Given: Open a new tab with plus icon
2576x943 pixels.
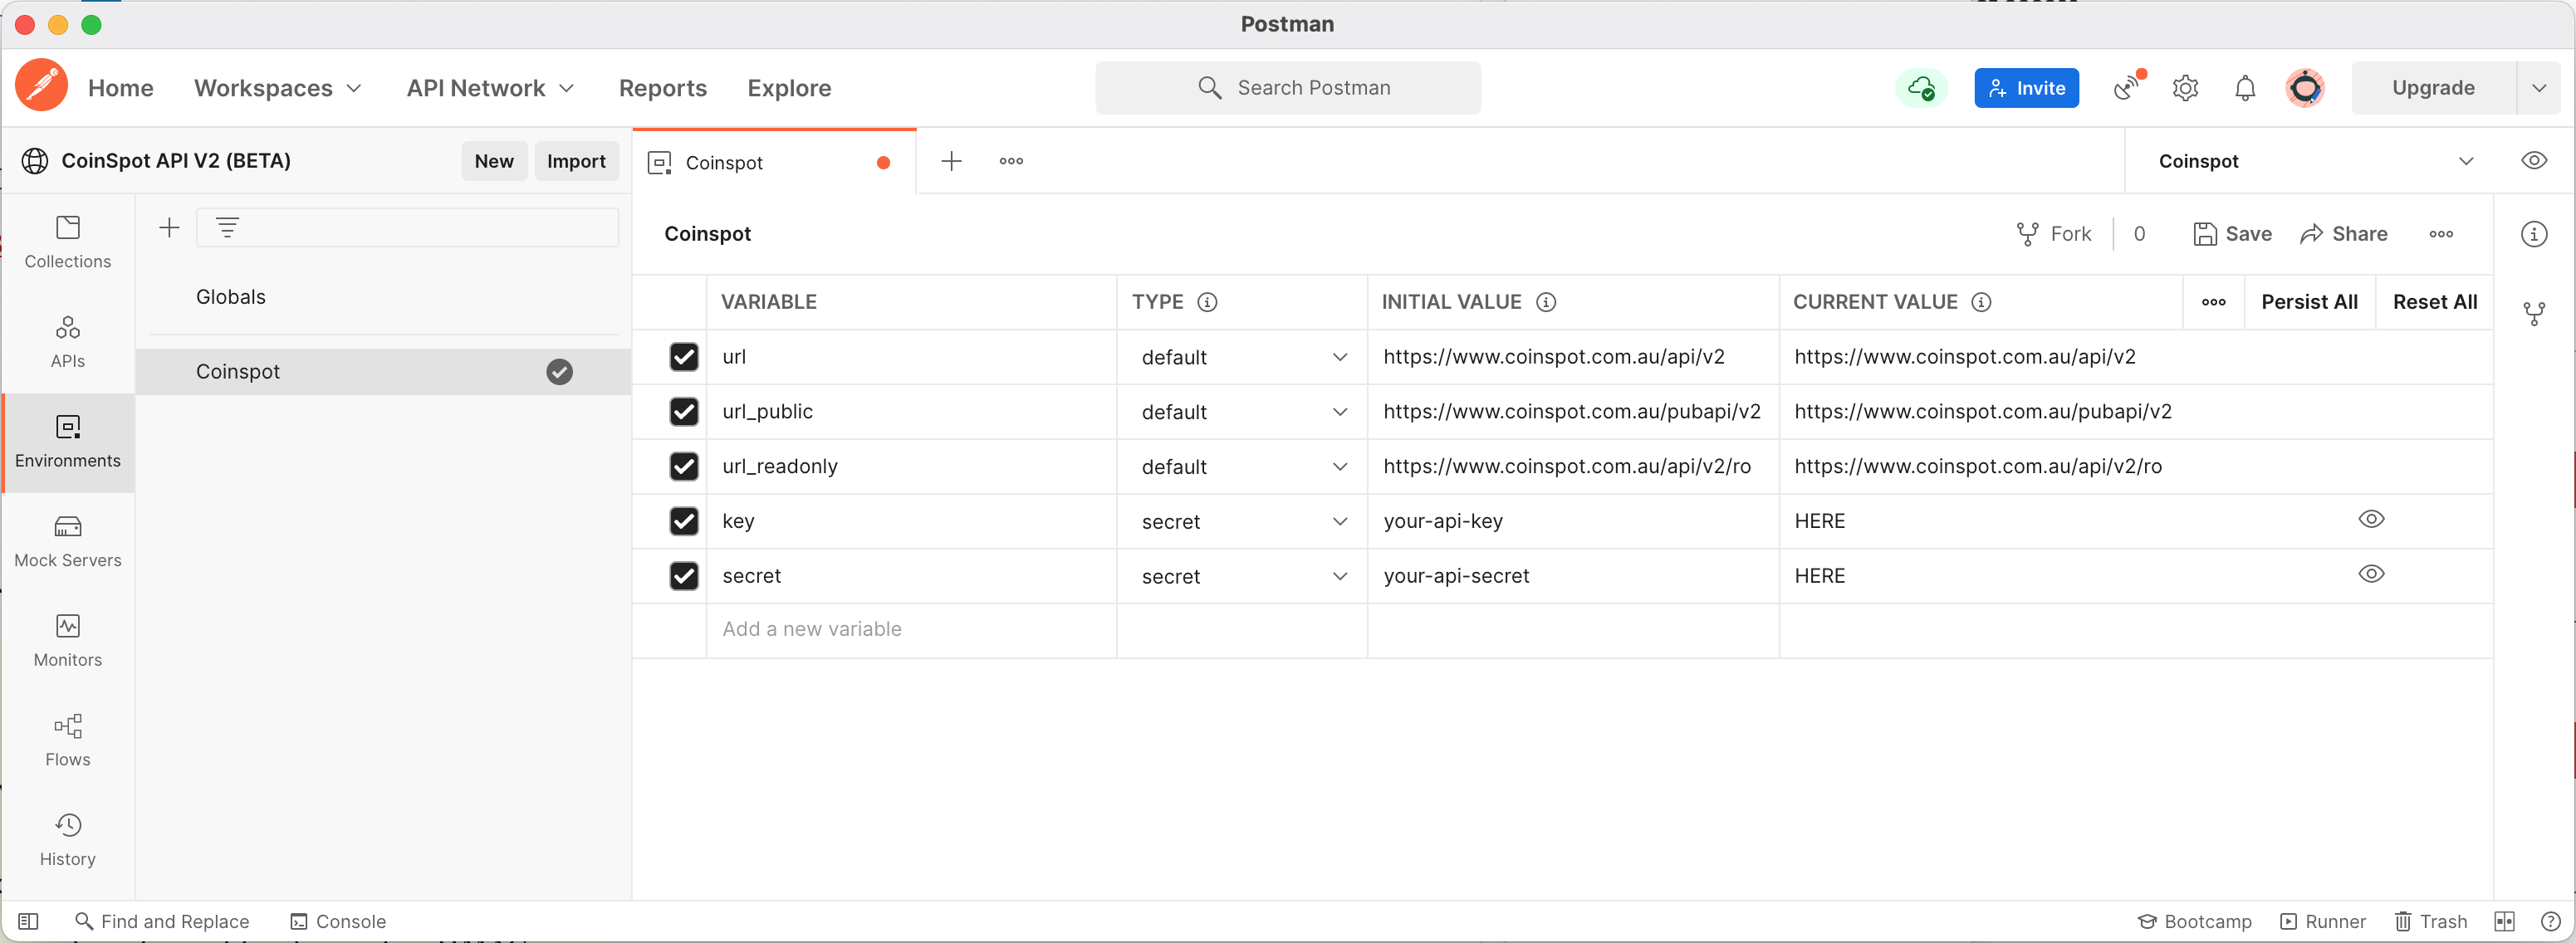Looking at the screenshot, I should (x=951, y=161).
